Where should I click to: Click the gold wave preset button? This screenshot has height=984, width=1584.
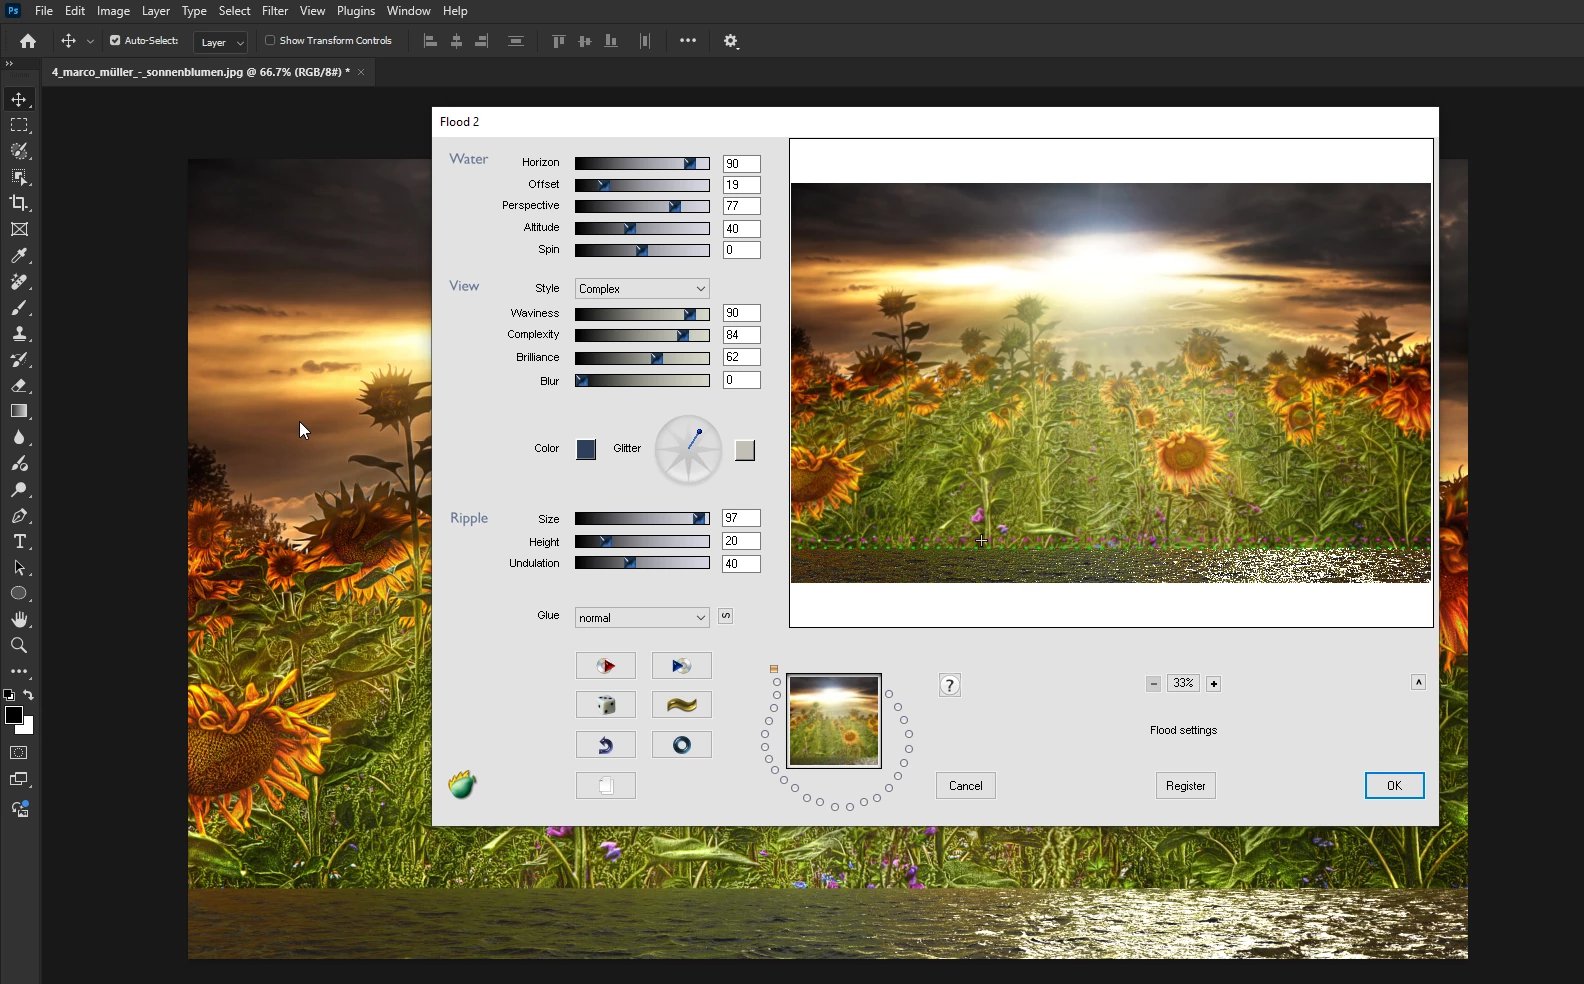pos(682,705)
